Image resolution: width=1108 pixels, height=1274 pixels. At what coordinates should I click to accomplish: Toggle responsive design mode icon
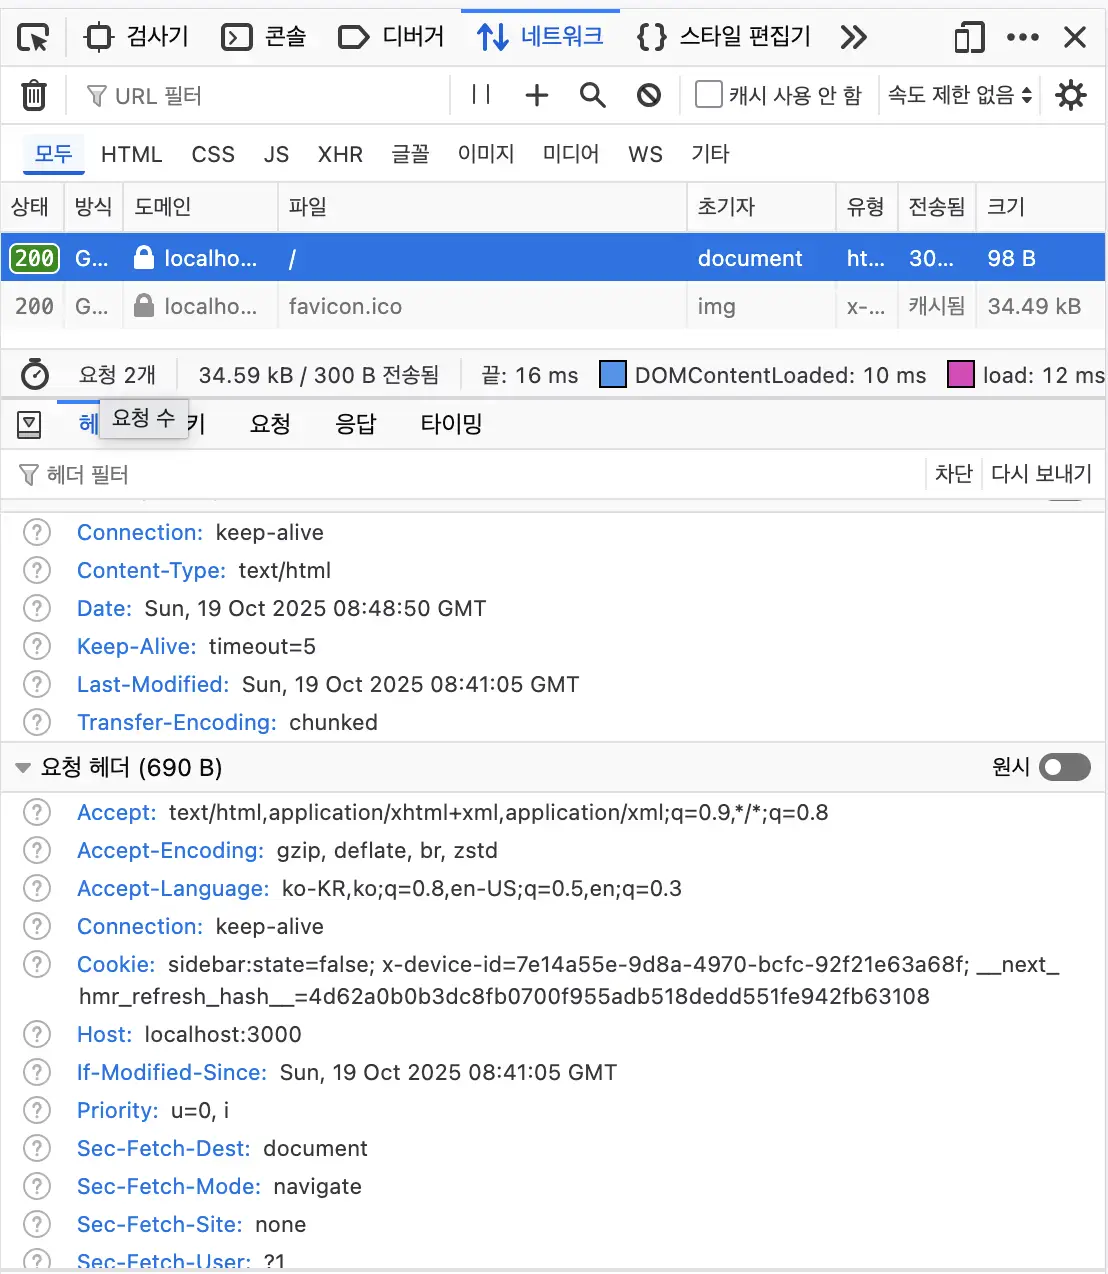[x=968, y=38]
